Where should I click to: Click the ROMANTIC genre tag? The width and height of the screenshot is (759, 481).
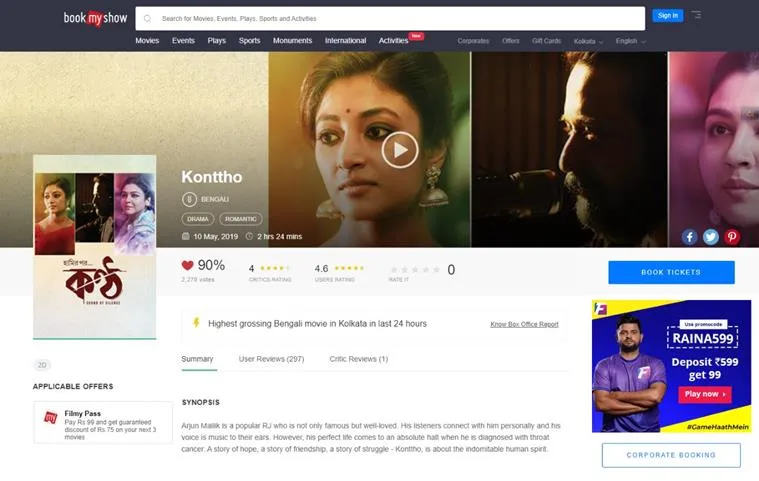pyautogui.click(x=241, y=219)
